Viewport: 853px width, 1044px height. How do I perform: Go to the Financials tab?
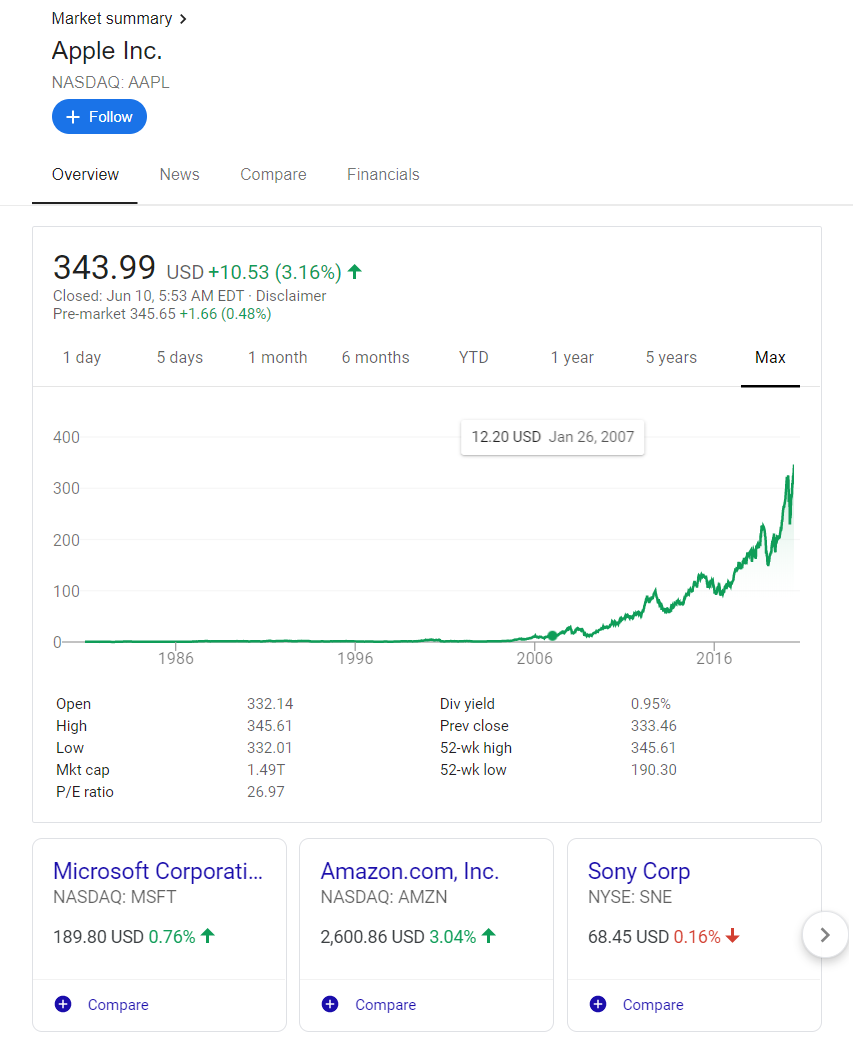click(383, 174)
